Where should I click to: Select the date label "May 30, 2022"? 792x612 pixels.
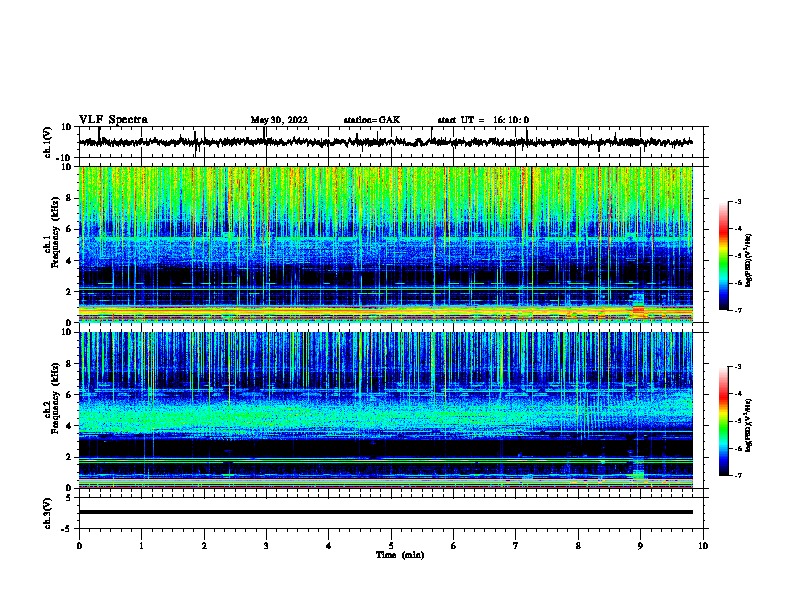[x=279, y=120]
